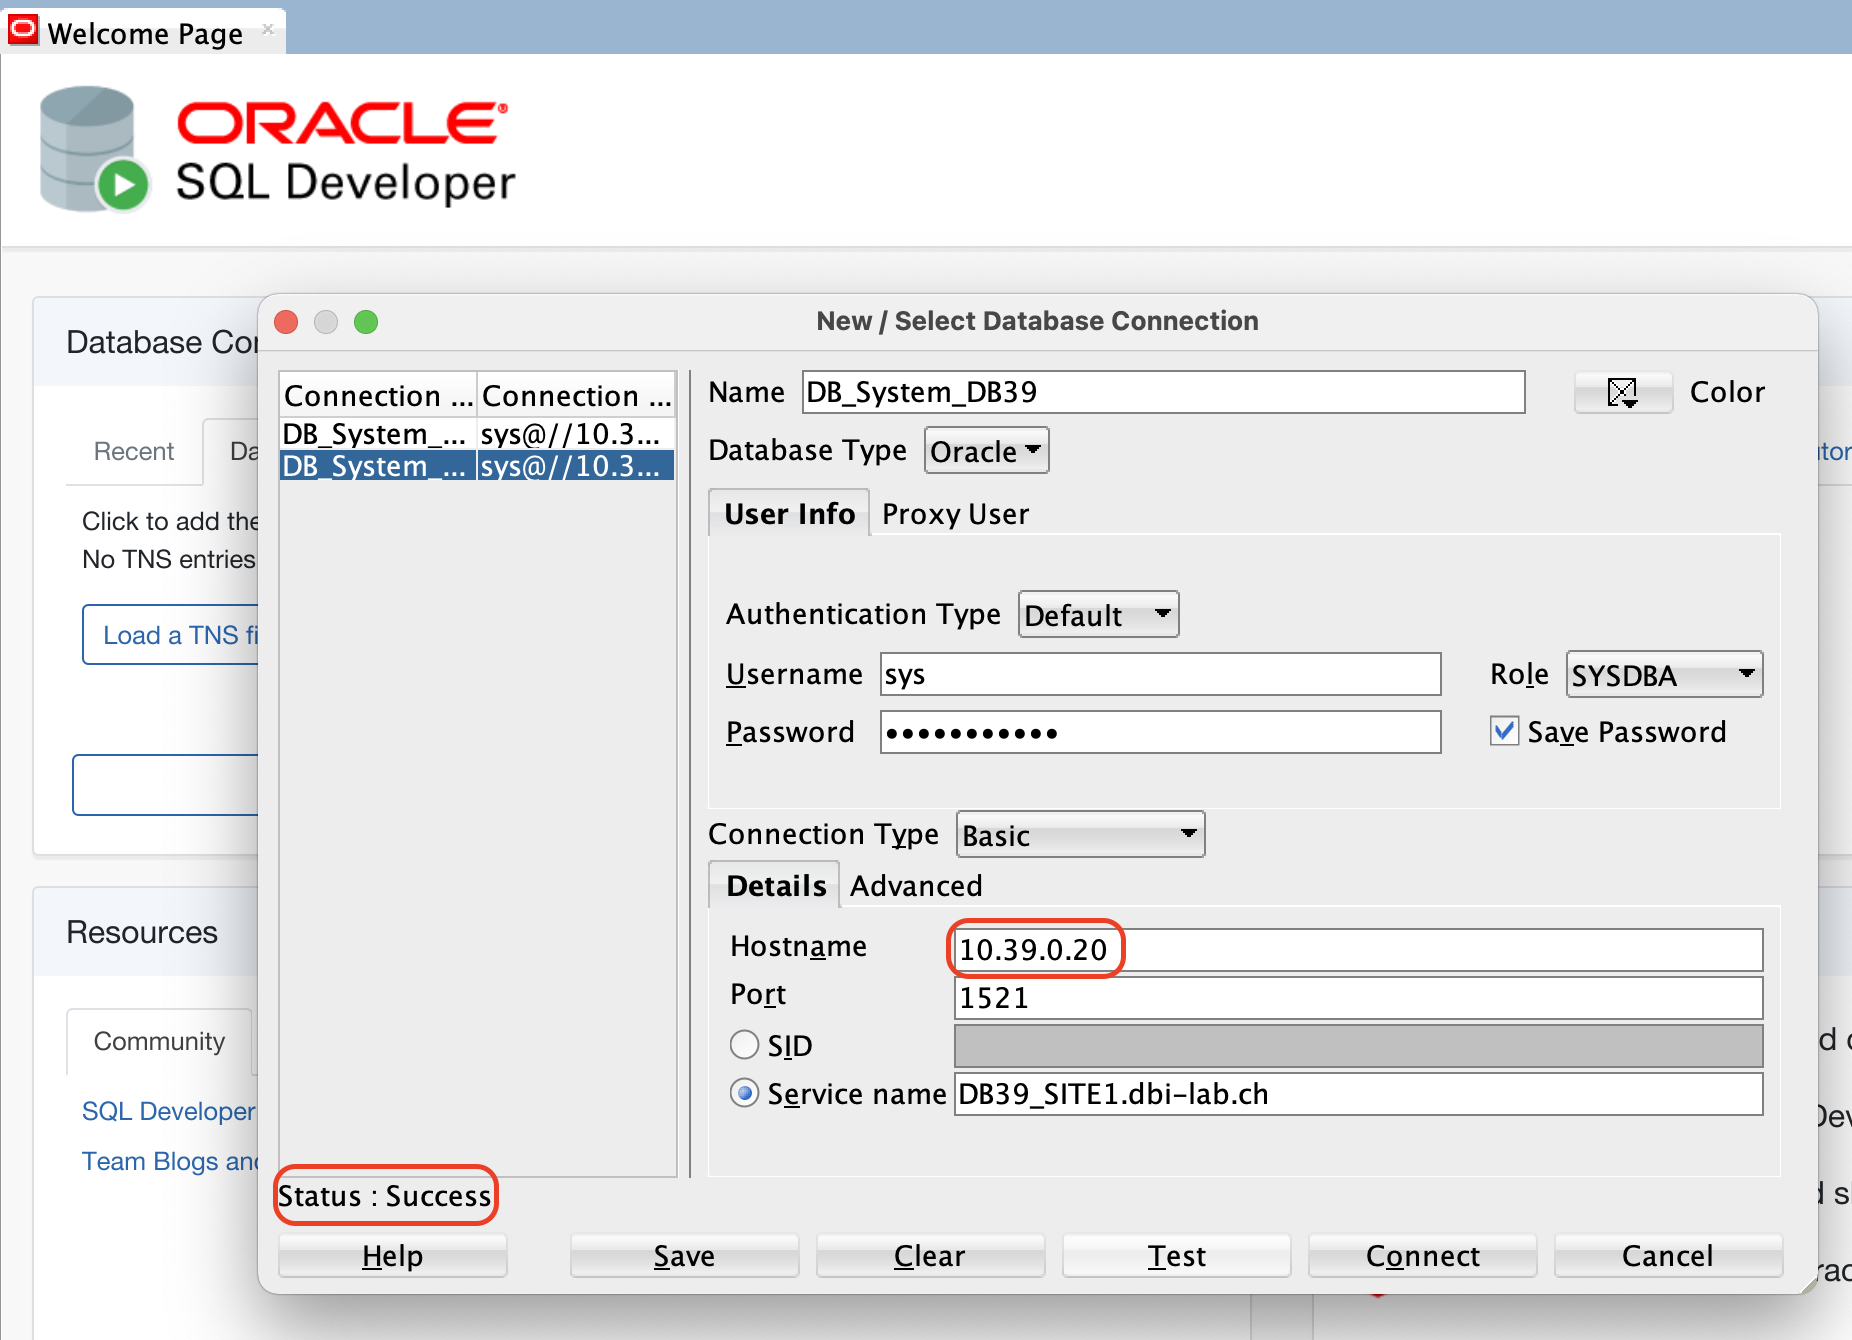Screen dimensions: 1852x1340
Task: Close the database connection dialog with red button
Action: pyautogui.click(x=287, y=322)
